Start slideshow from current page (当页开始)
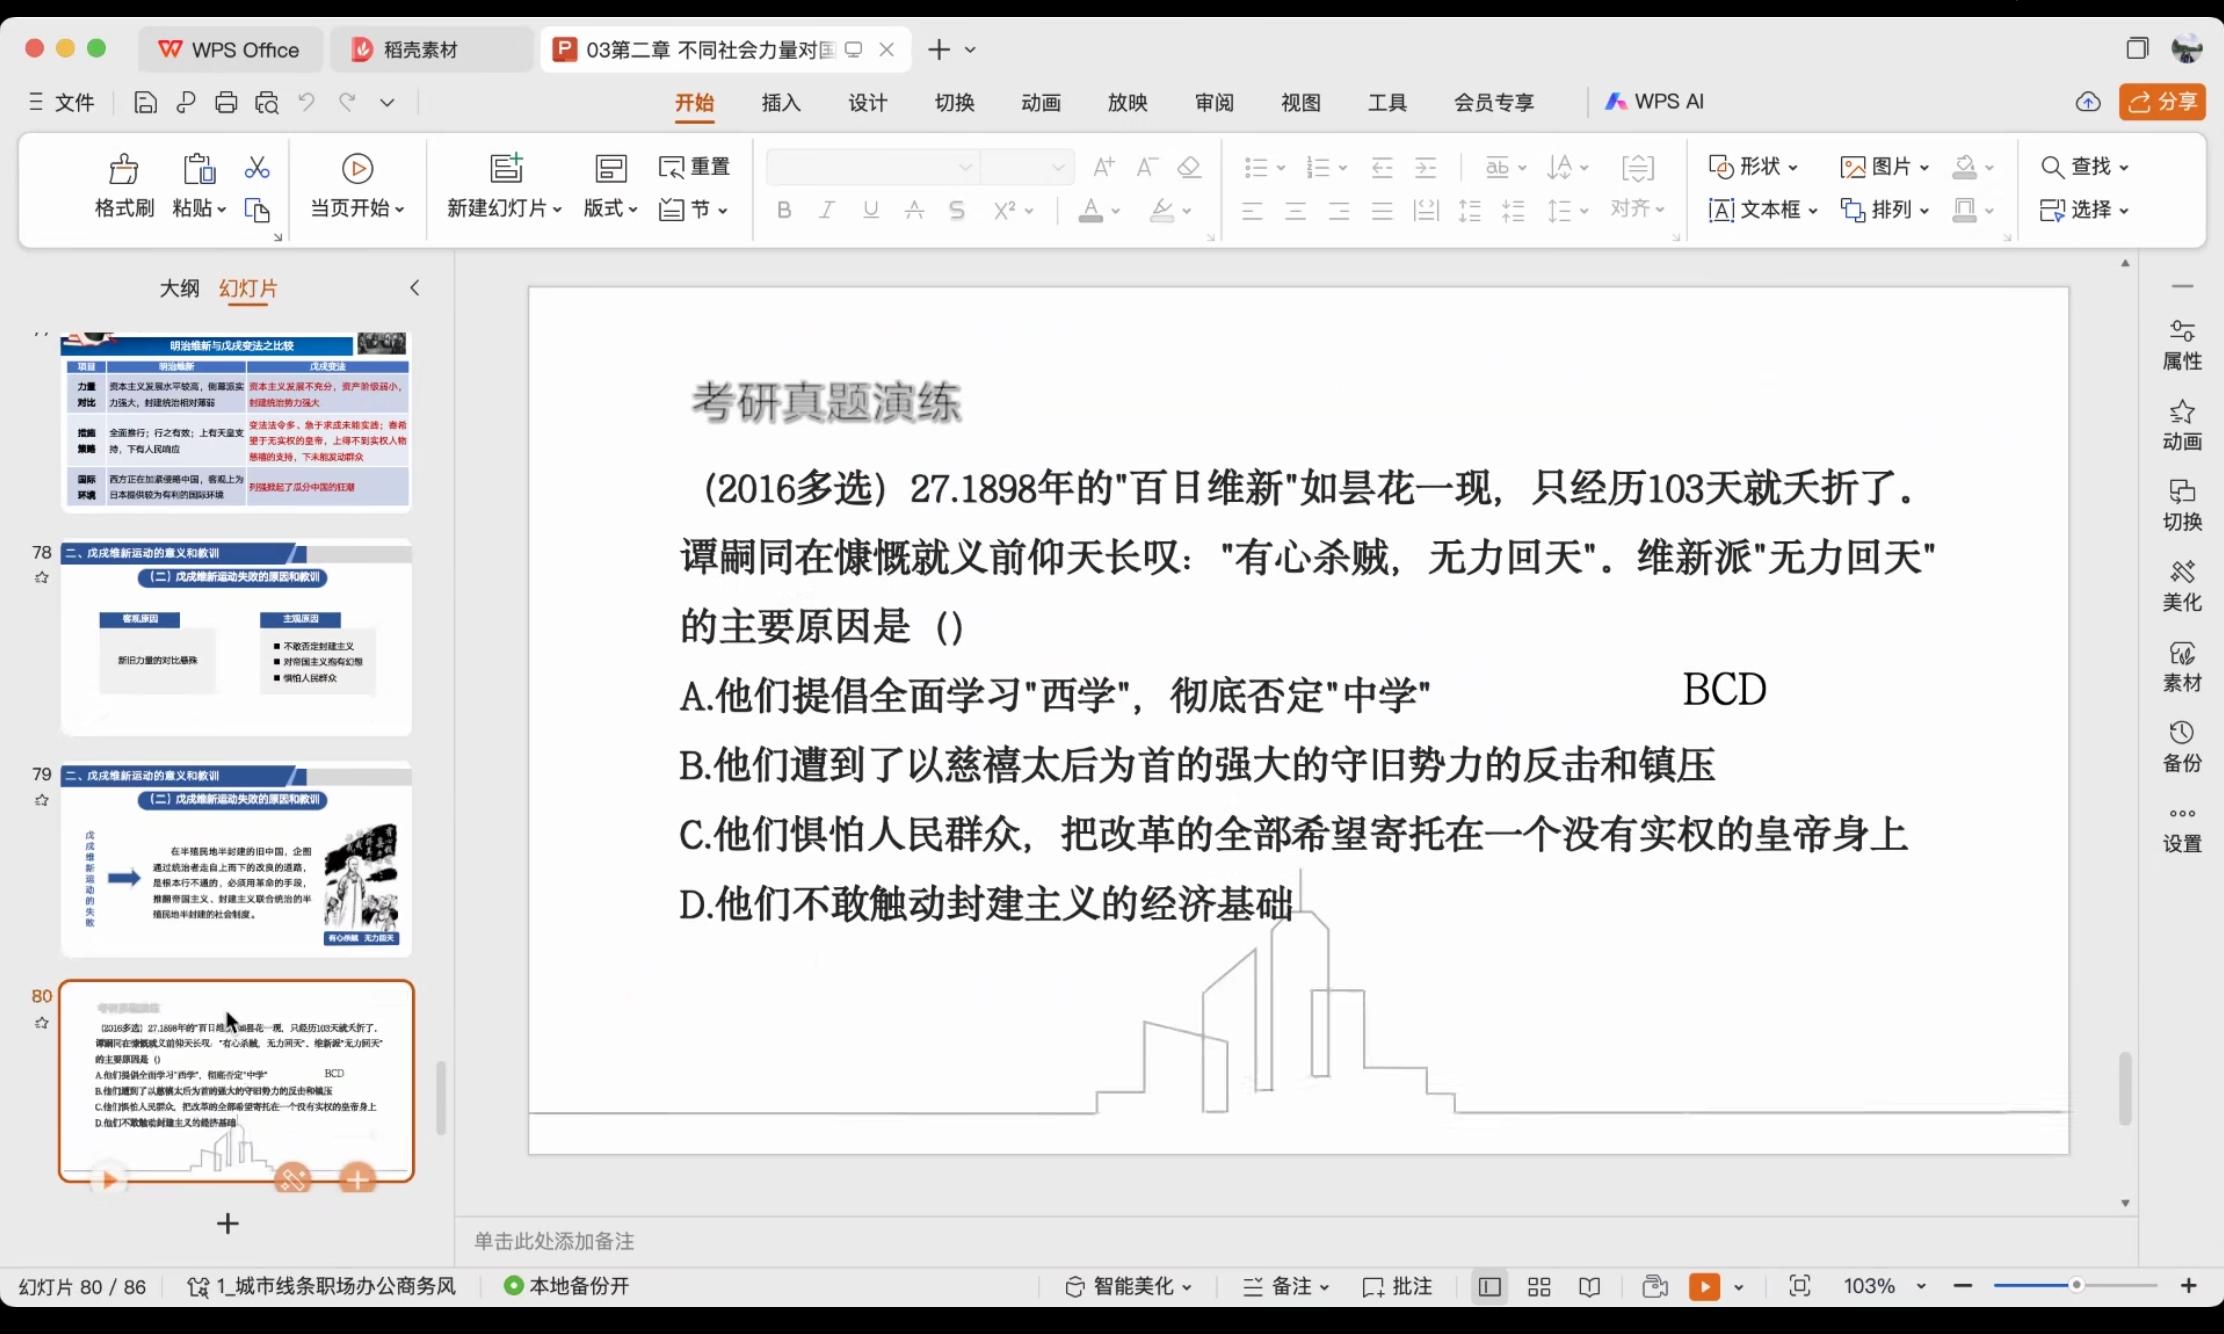This screenshot has height=1334, width=2224. click(357, 186)
